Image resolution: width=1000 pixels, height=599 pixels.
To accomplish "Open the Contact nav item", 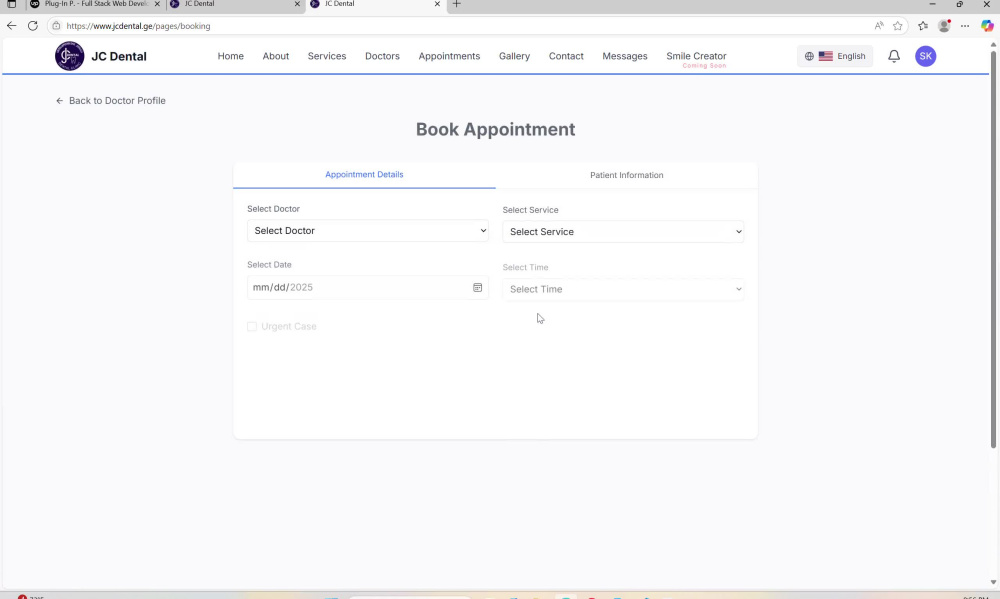I will click(566, 56).
